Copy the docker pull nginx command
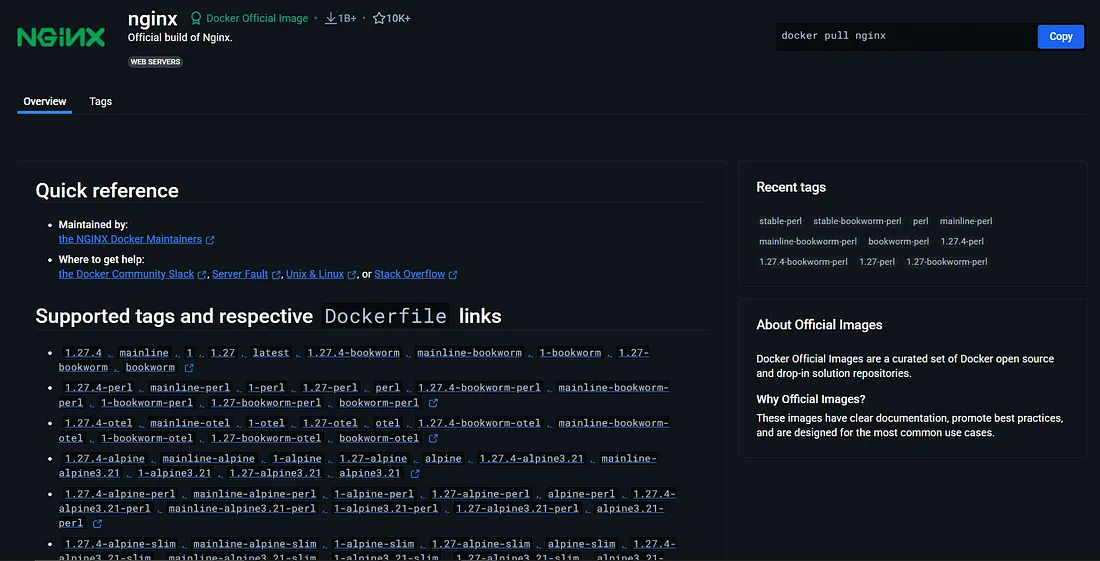The image size is (1100, 561). click(1061, 36)
